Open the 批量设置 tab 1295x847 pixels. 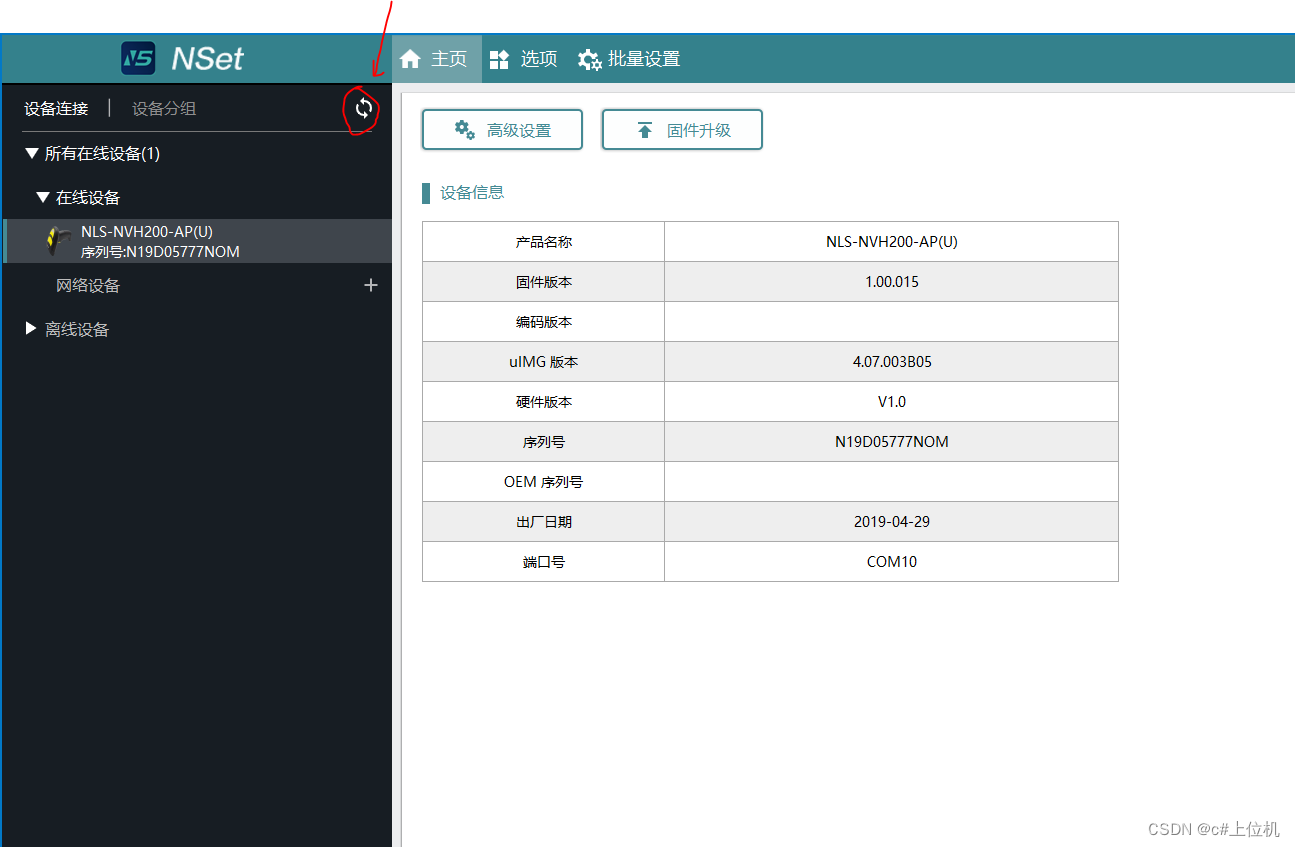629,59
